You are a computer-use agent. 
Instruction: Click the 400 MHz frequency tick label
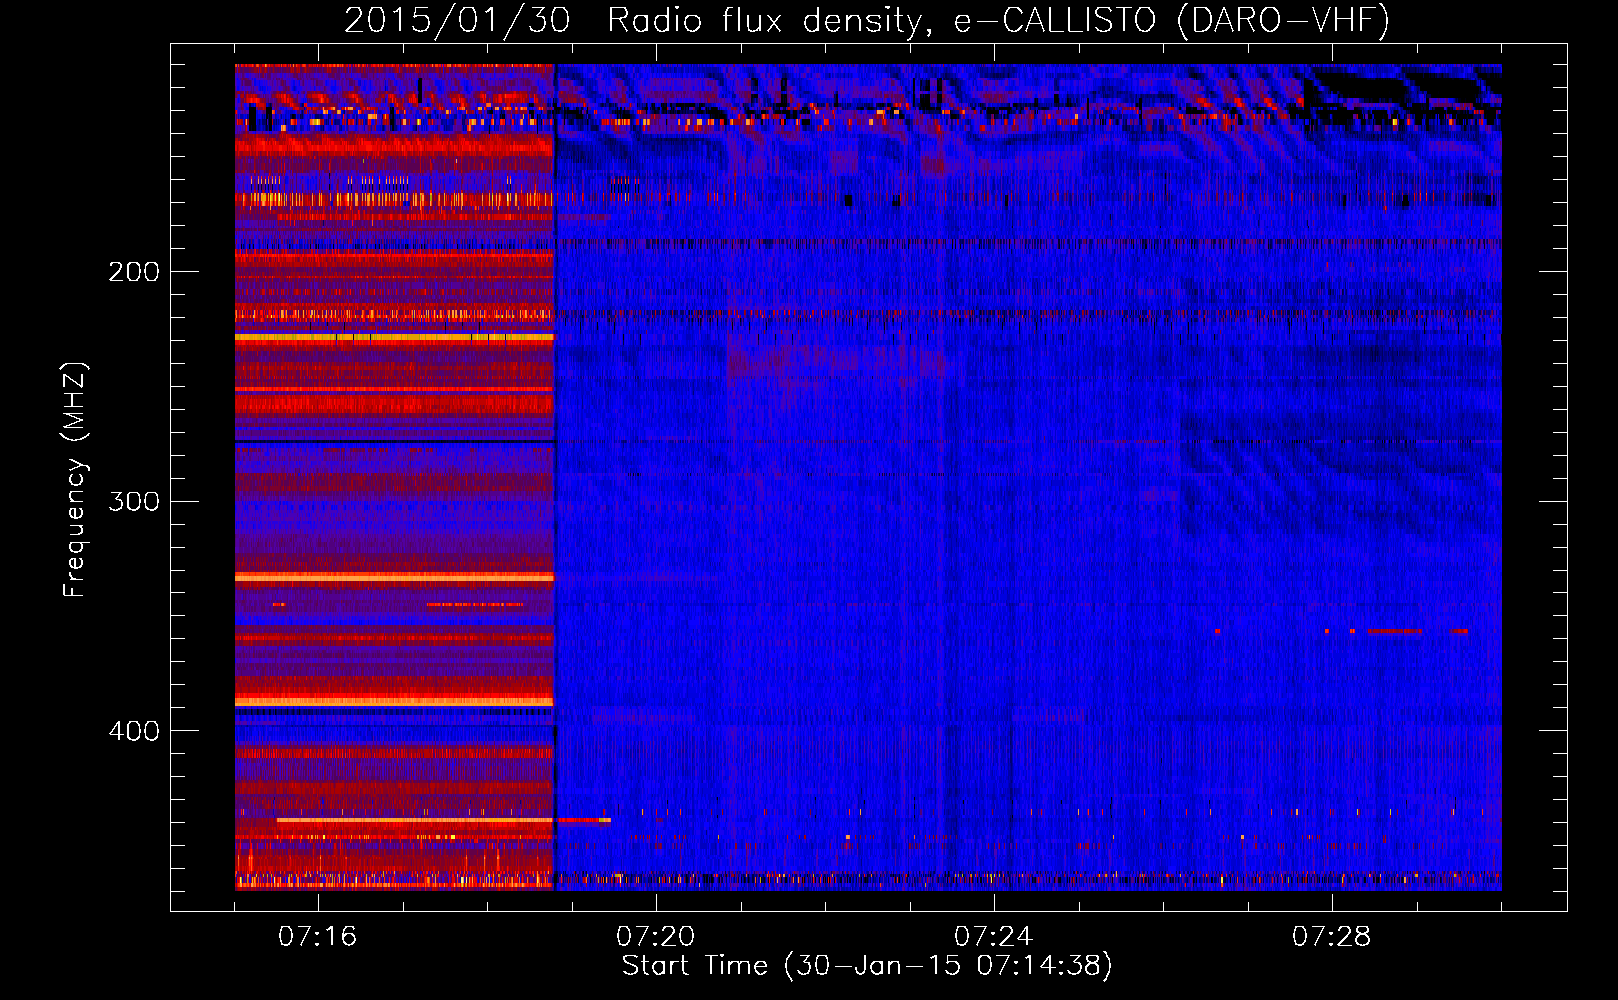(x=134, y=731)
